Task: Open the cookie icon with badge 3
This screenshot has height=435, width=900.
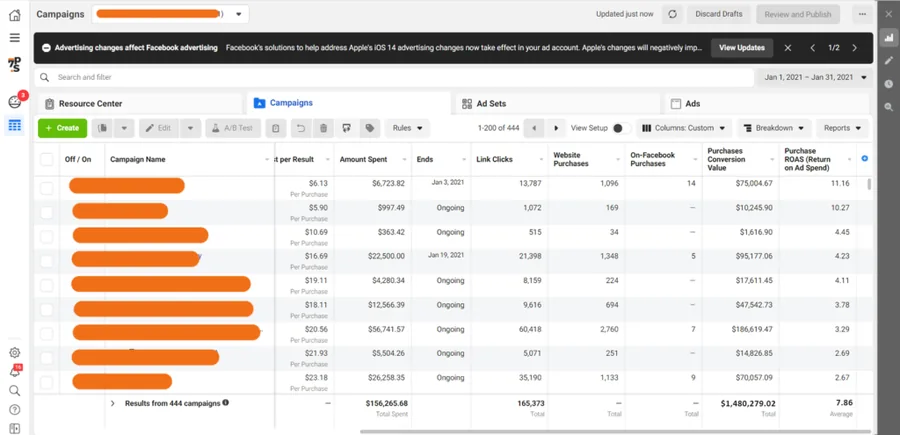Action: [x=14, y=102]
